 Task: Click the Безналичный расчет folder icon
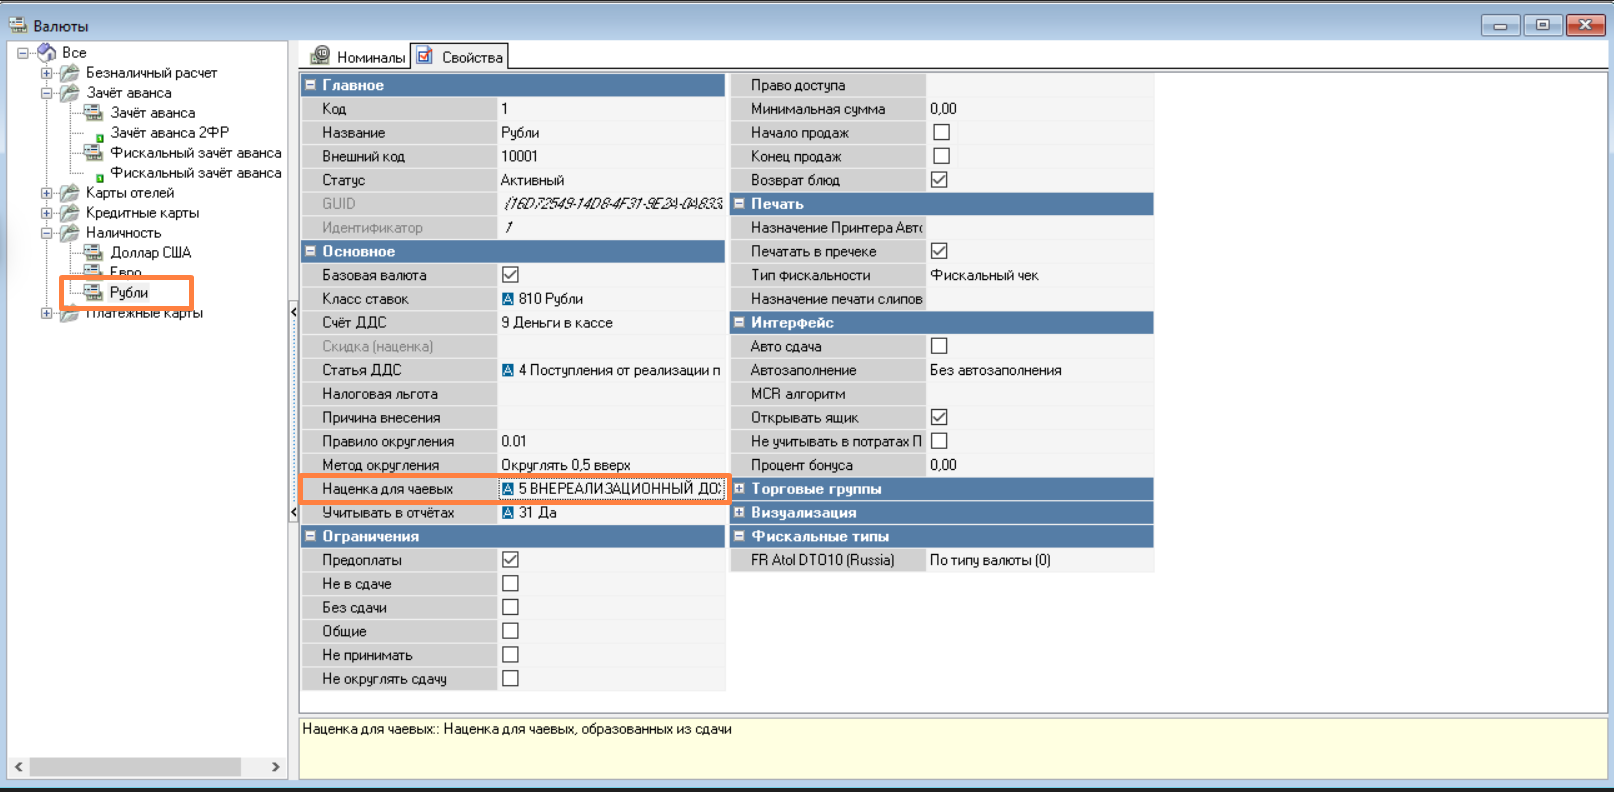tap(69, 73)
